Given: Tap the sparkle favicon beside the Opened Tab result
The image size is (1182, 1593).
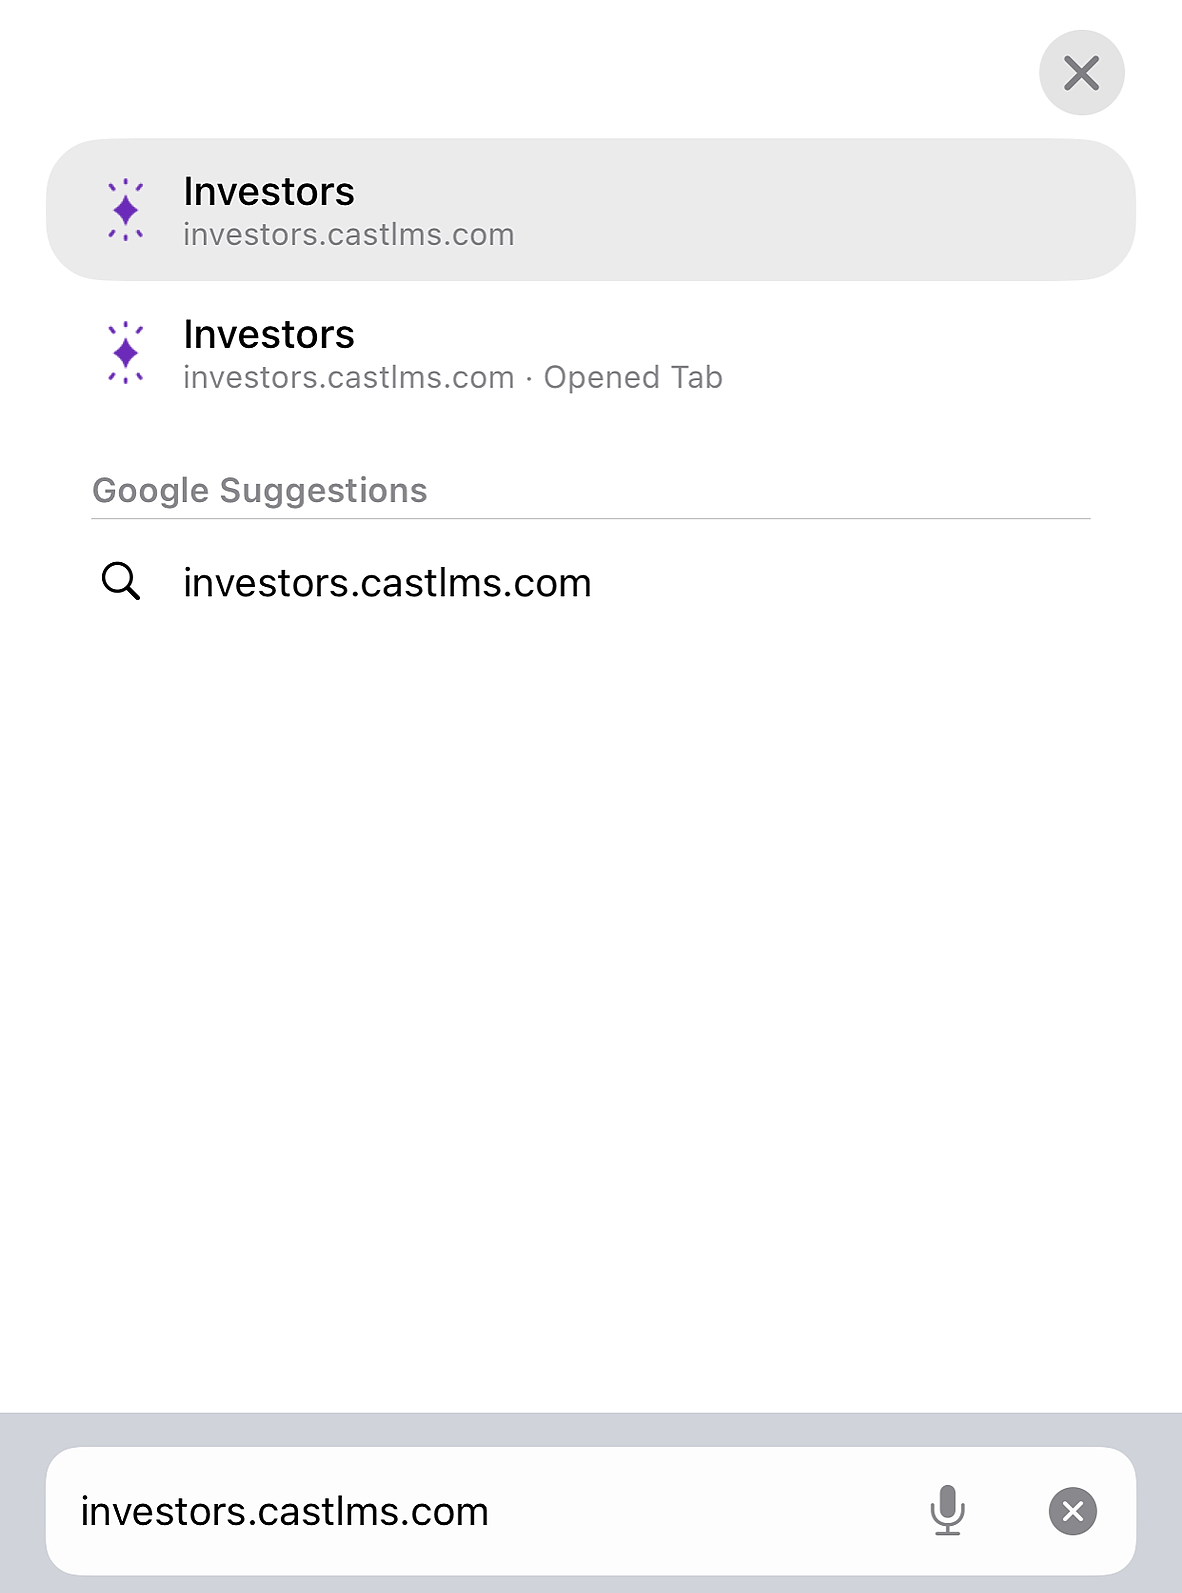Looking at the screenshot, I should (x=126, y=353).
